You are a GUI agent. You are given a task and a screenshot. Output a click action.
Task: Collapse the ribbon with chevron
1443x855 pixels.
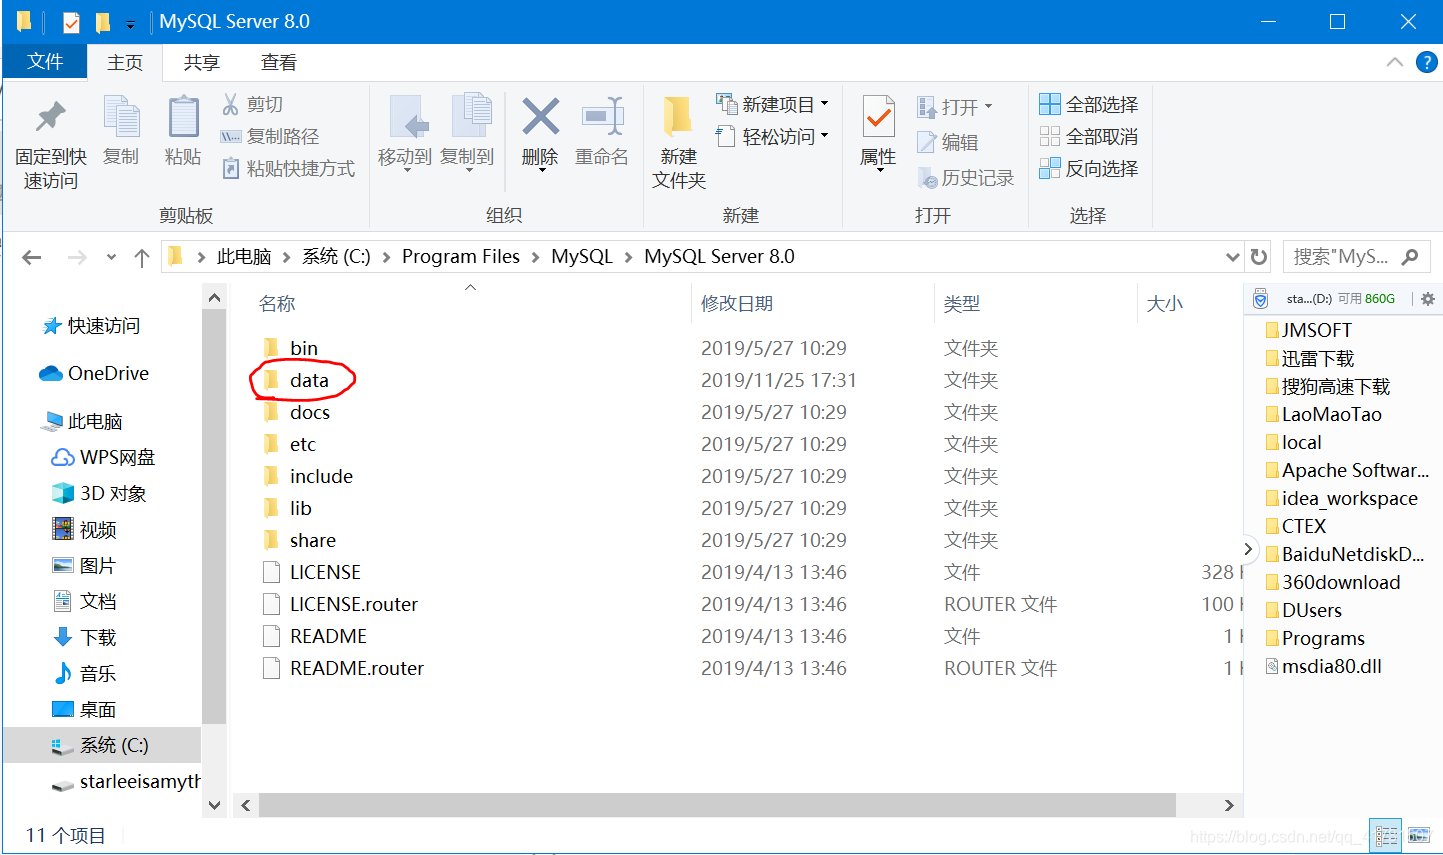[x=1395, y=62]
